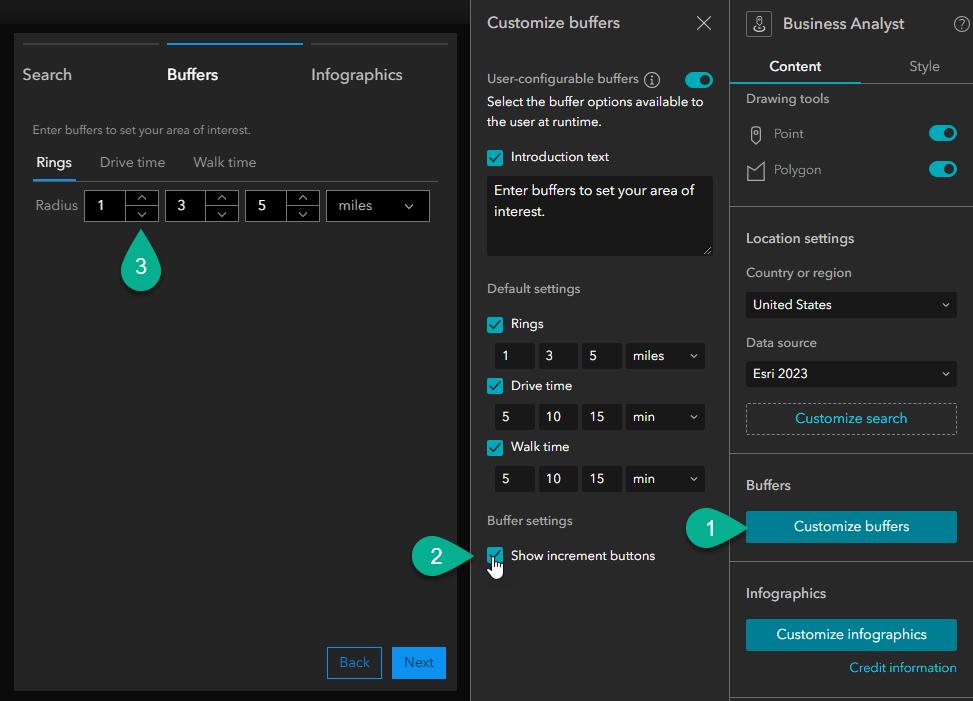973x701 pixels.
Task: Switch to the Style tab
Action: click(x=924, y=66)
